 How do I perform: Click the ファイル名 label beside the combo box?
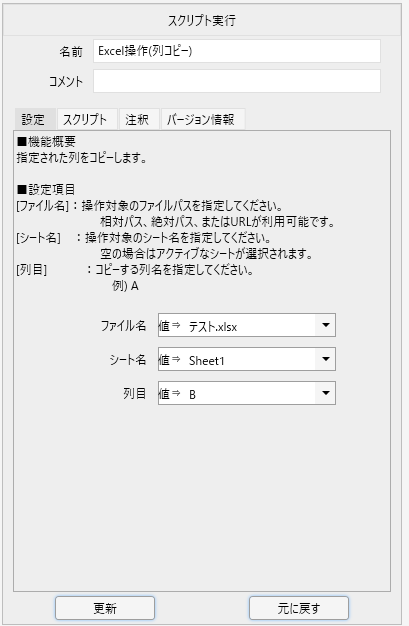pos(123,326)
